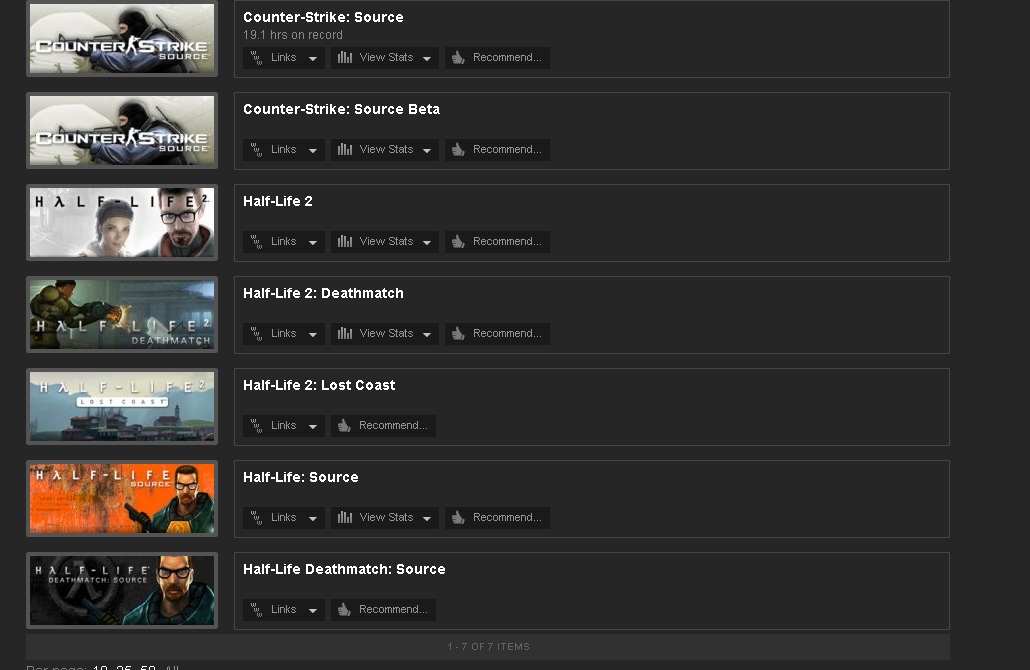Expand Links dropdown for Counter-Strike: Source
The image size is (1030, 670).
(x=284, y=58)
